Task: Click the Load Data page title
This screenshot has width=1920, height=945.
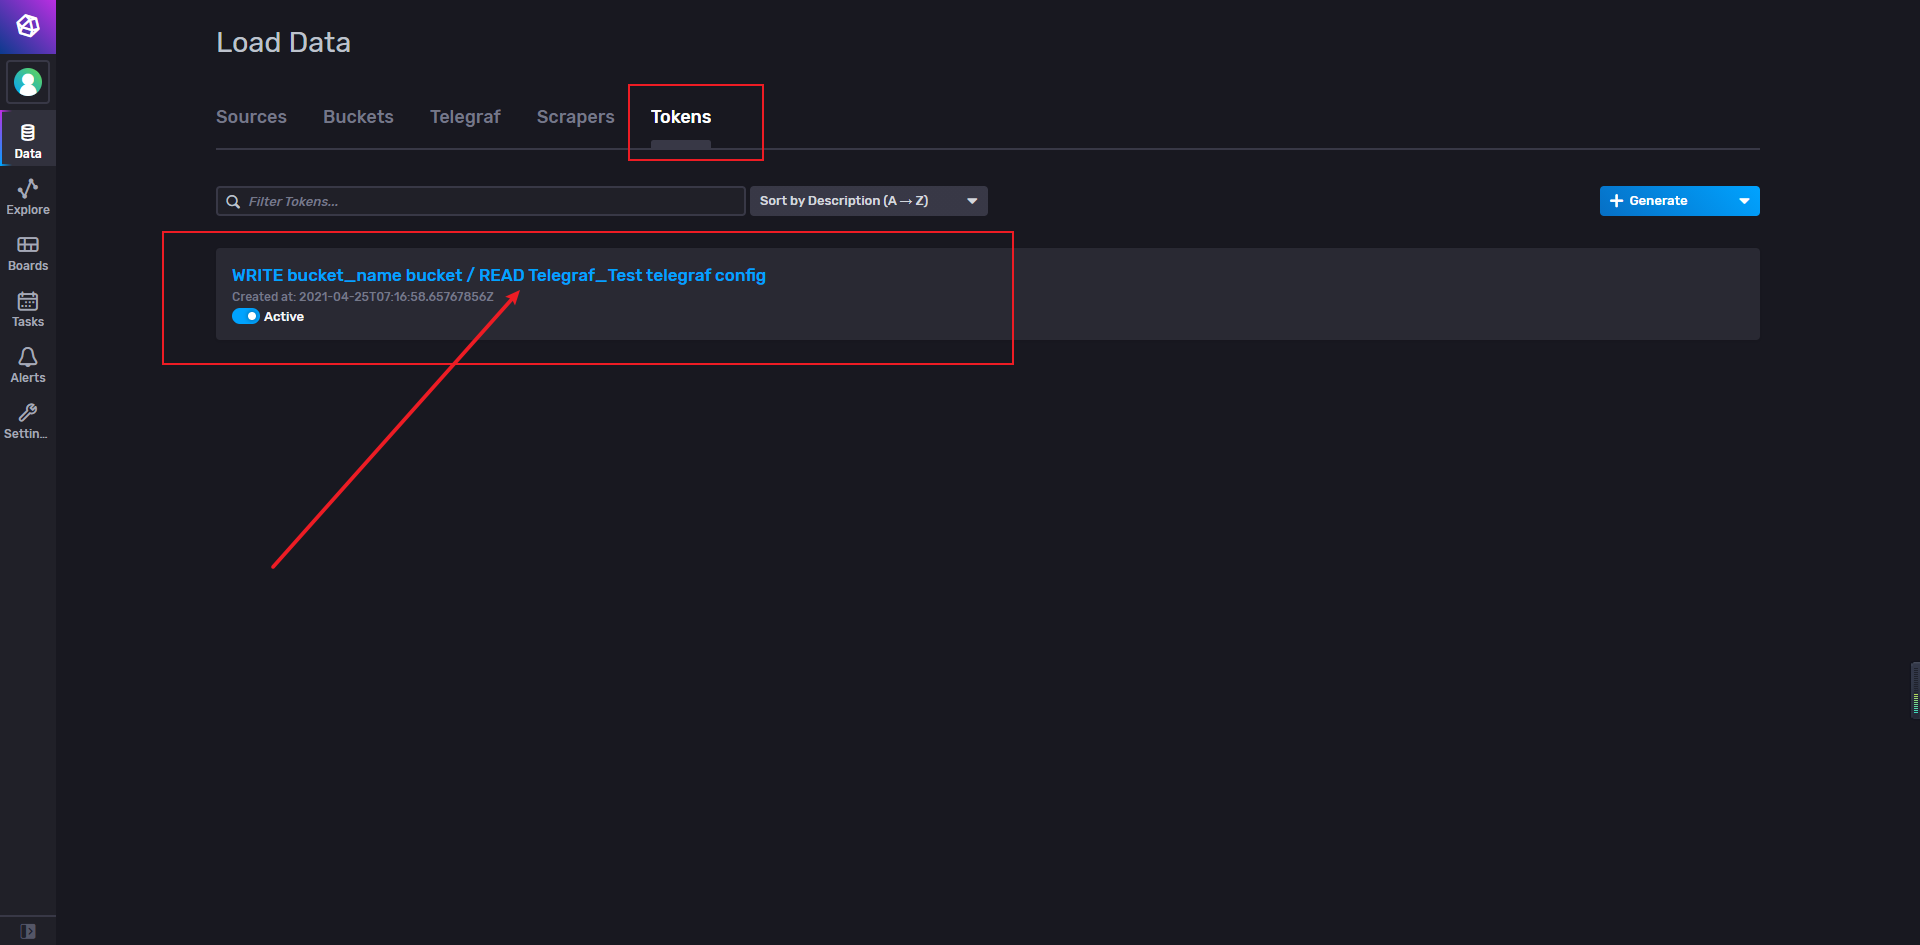Action: [x=283, y=42]
